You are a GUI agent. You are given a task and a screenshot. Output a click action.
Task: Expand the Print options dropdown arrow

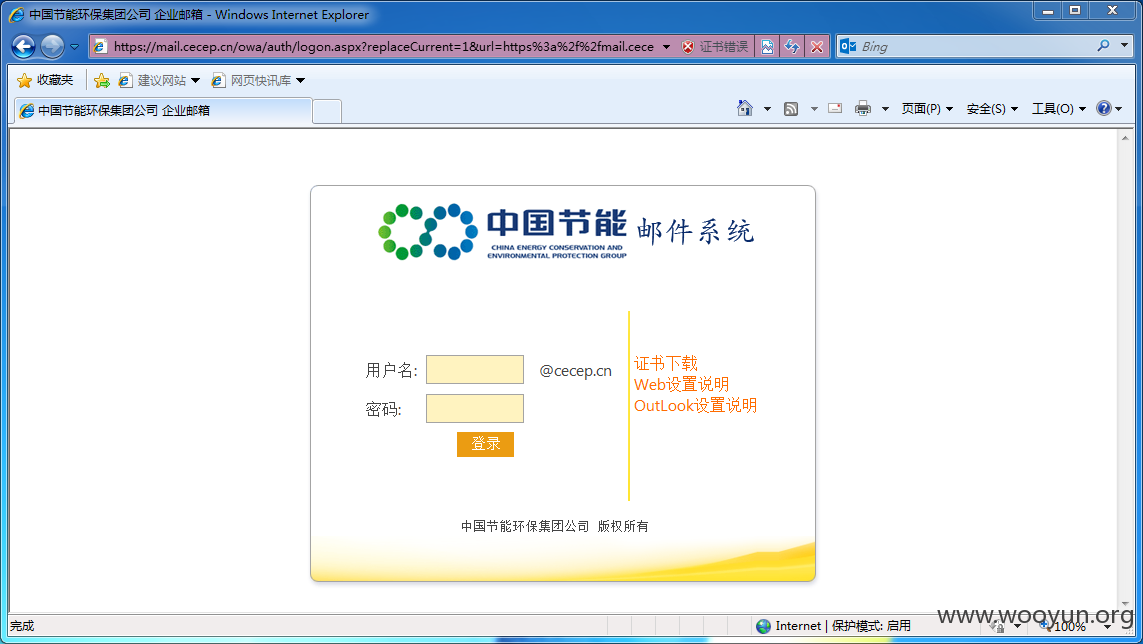click(x=885, y=109)
